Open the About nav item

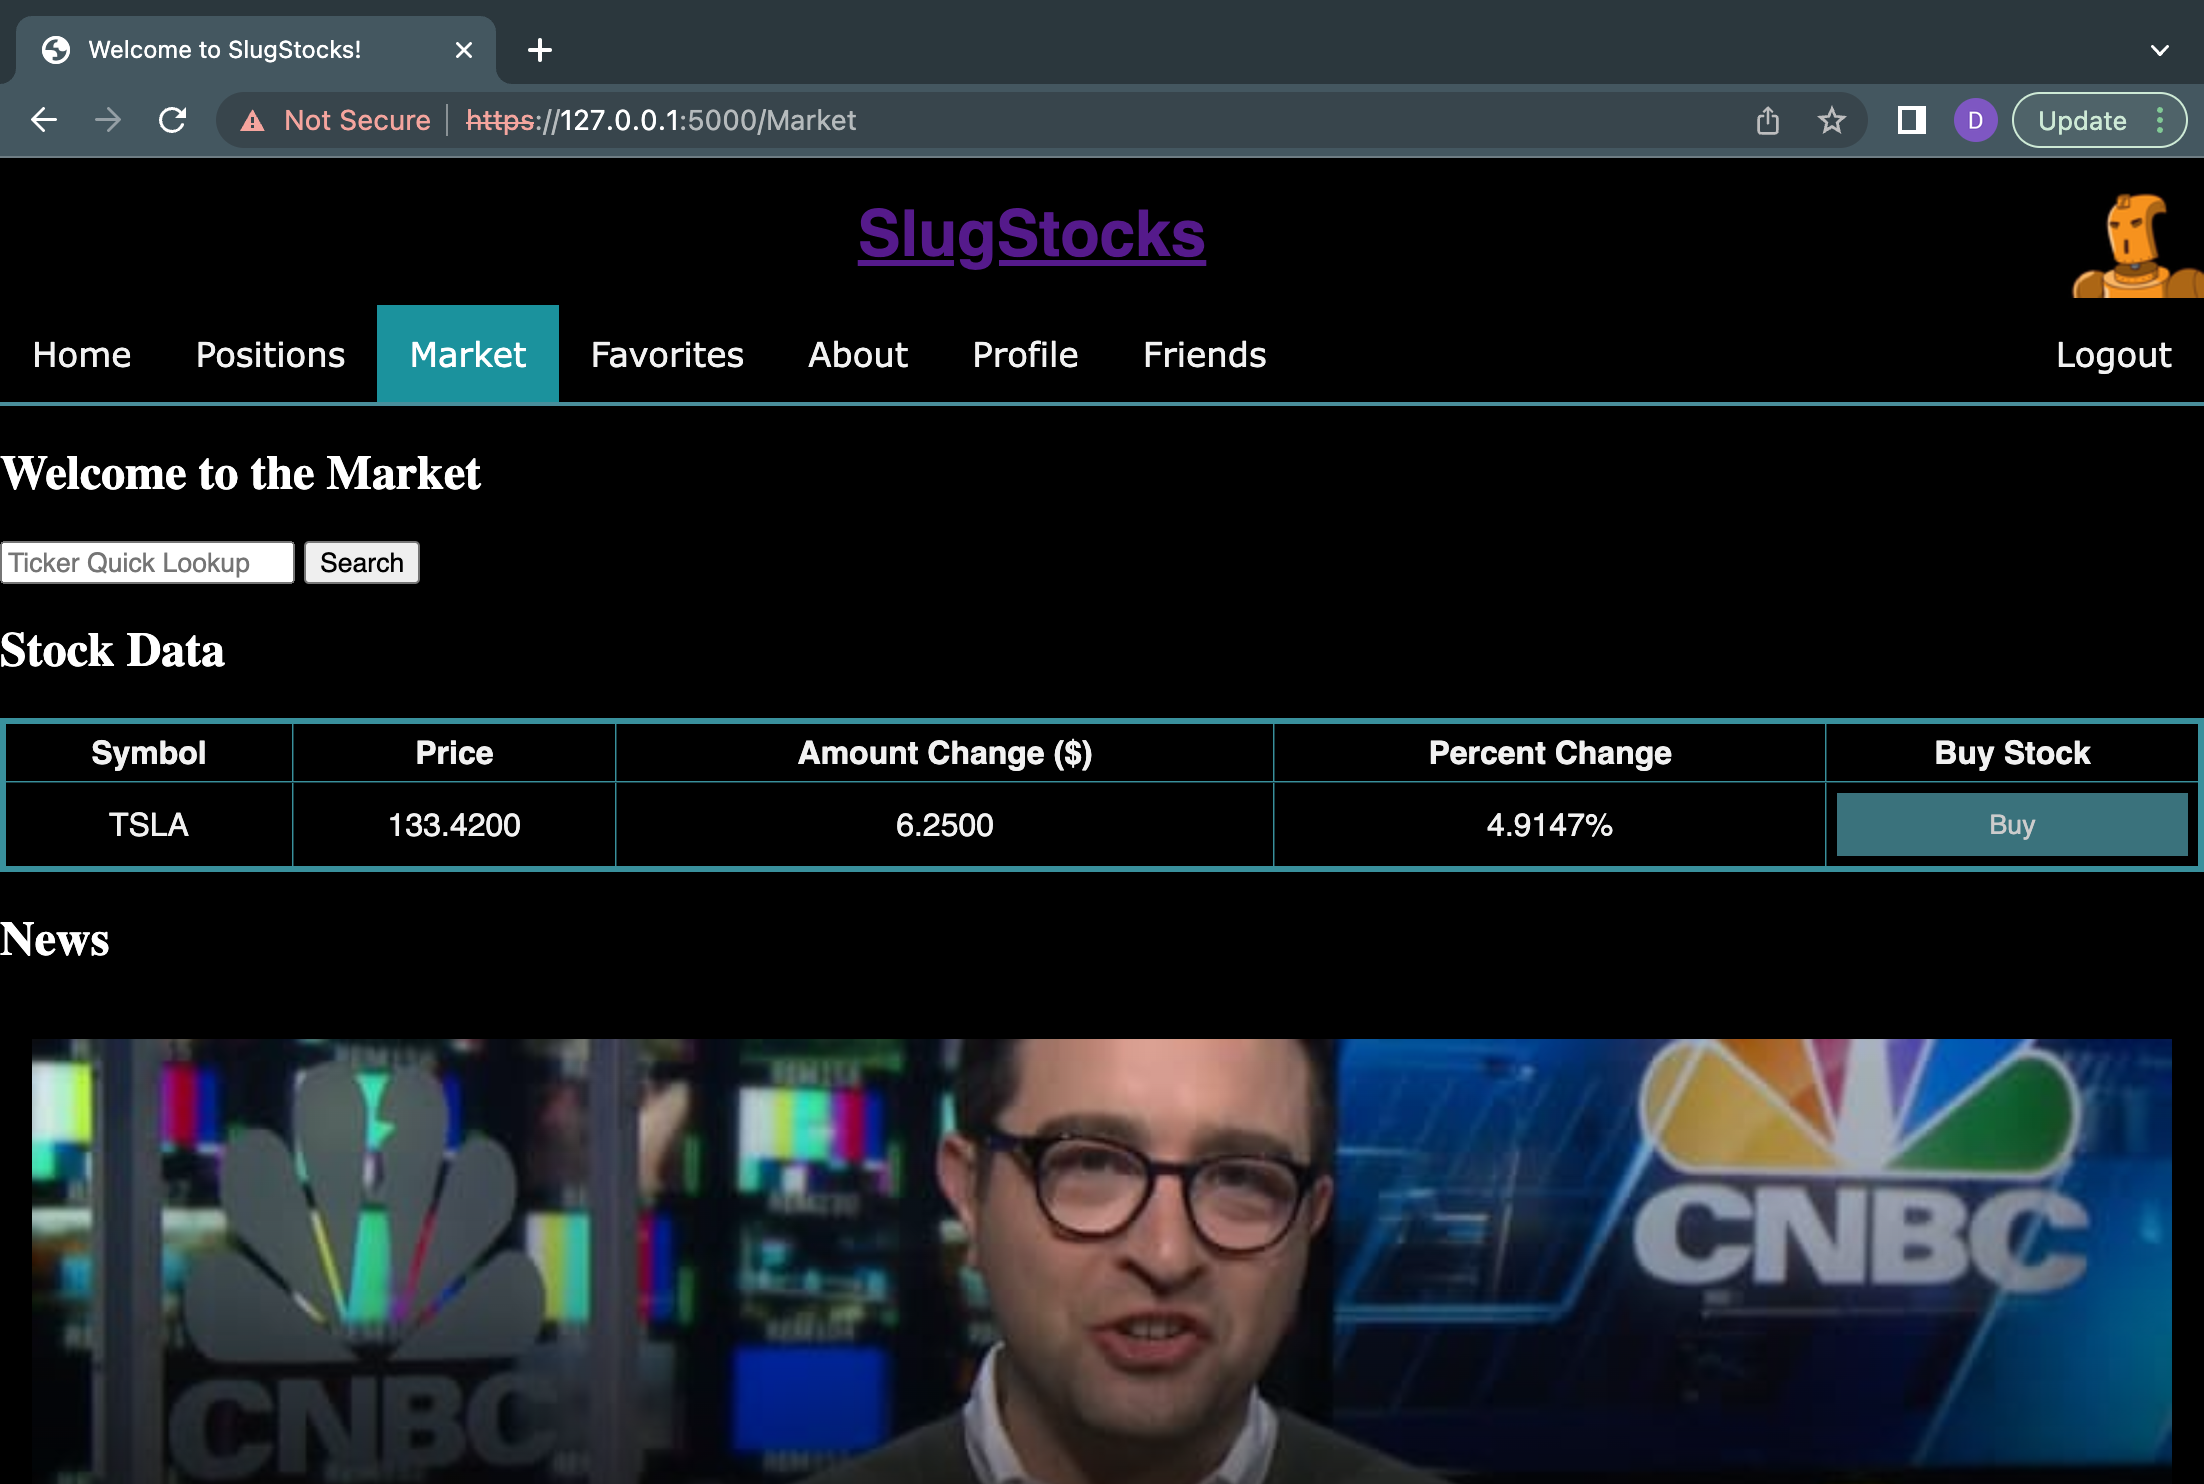tap(858, 355)
